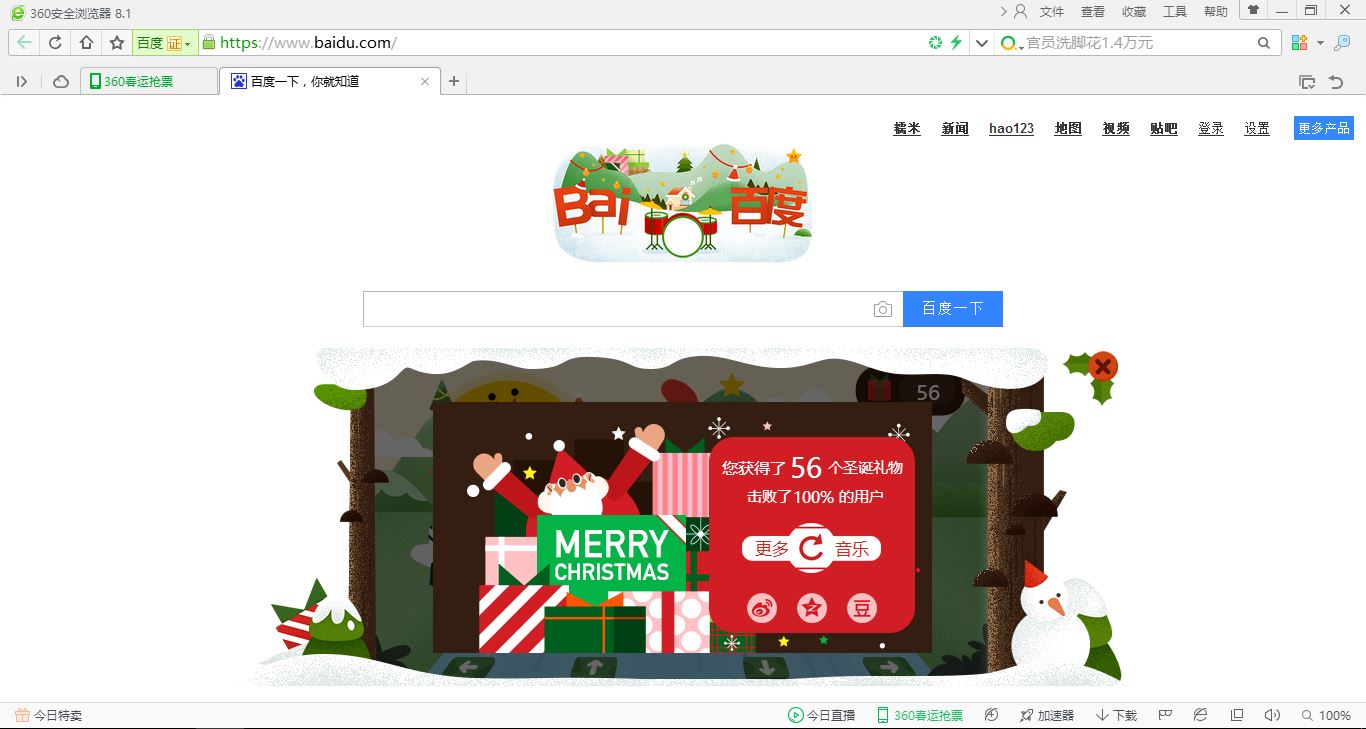Toggle page sound with the speaker icon
This screenshot has width=1366, height=729.
coord(1272,715)
